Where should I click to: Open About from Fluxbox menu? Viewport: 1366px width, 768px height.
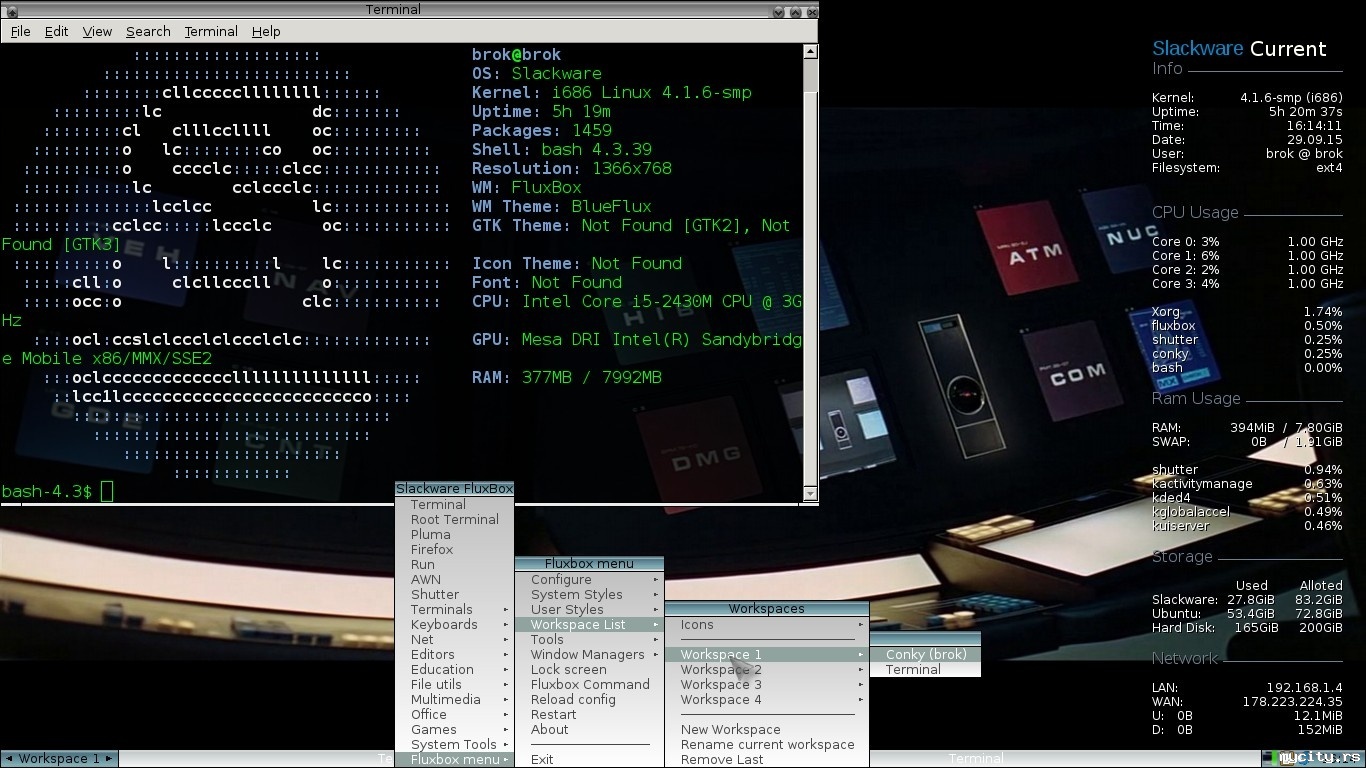tap(589, 730)
